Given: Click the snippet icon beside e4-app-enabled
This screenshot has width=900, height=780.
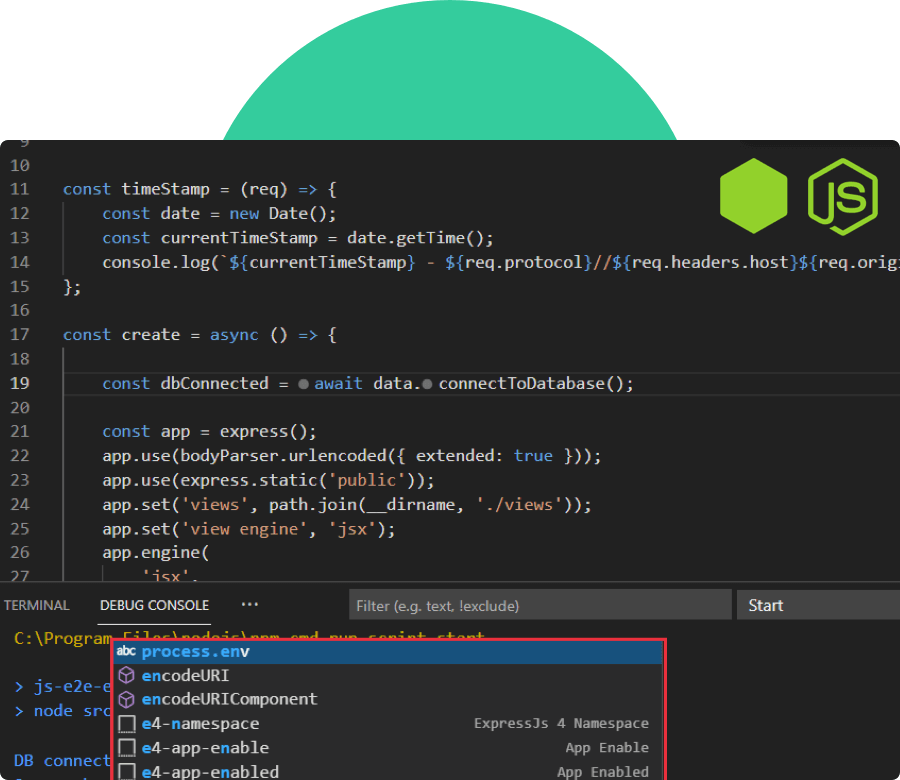Looking at the screenshot, I should point(127,771).
